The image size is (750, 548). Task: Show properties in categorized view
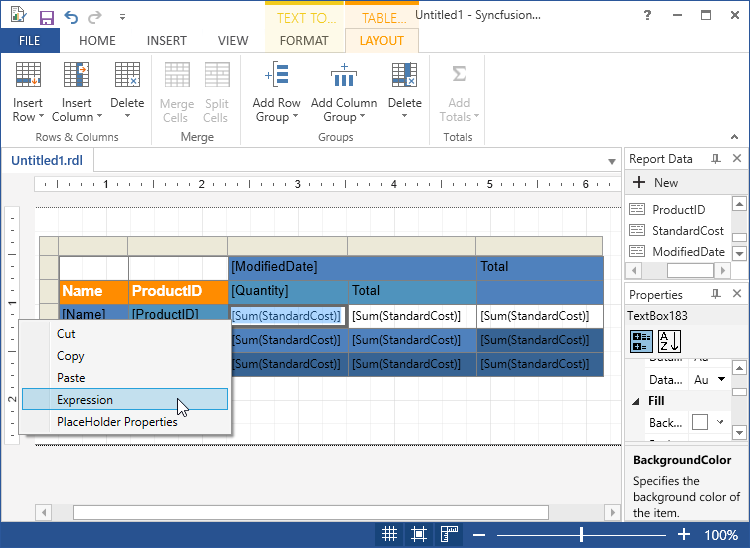click(x=640, y=341)
